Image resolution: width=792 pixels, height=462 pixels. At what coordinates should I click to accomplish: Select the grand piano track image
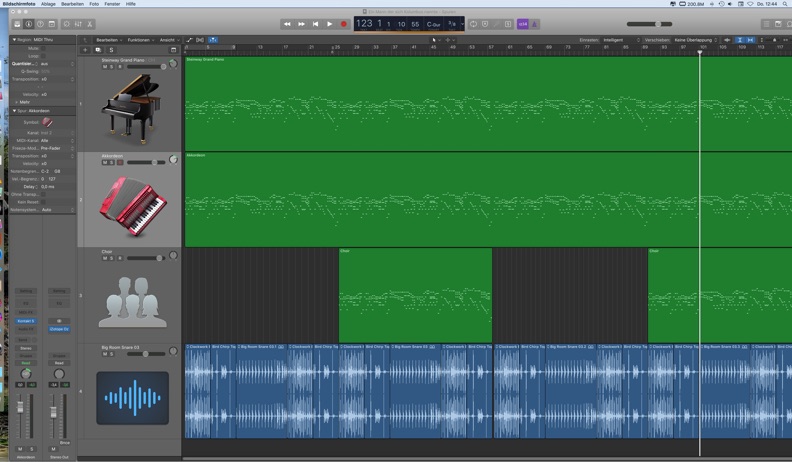(x=131, y=109)
